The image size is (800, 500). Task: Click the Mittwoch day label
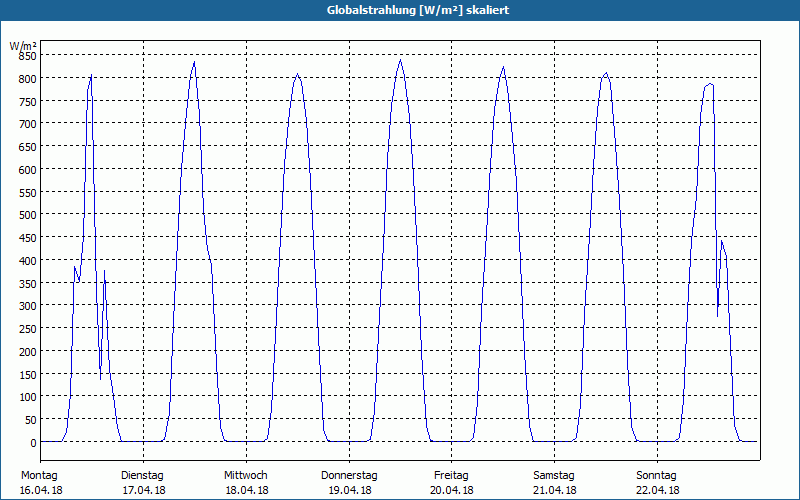(246, 476)
